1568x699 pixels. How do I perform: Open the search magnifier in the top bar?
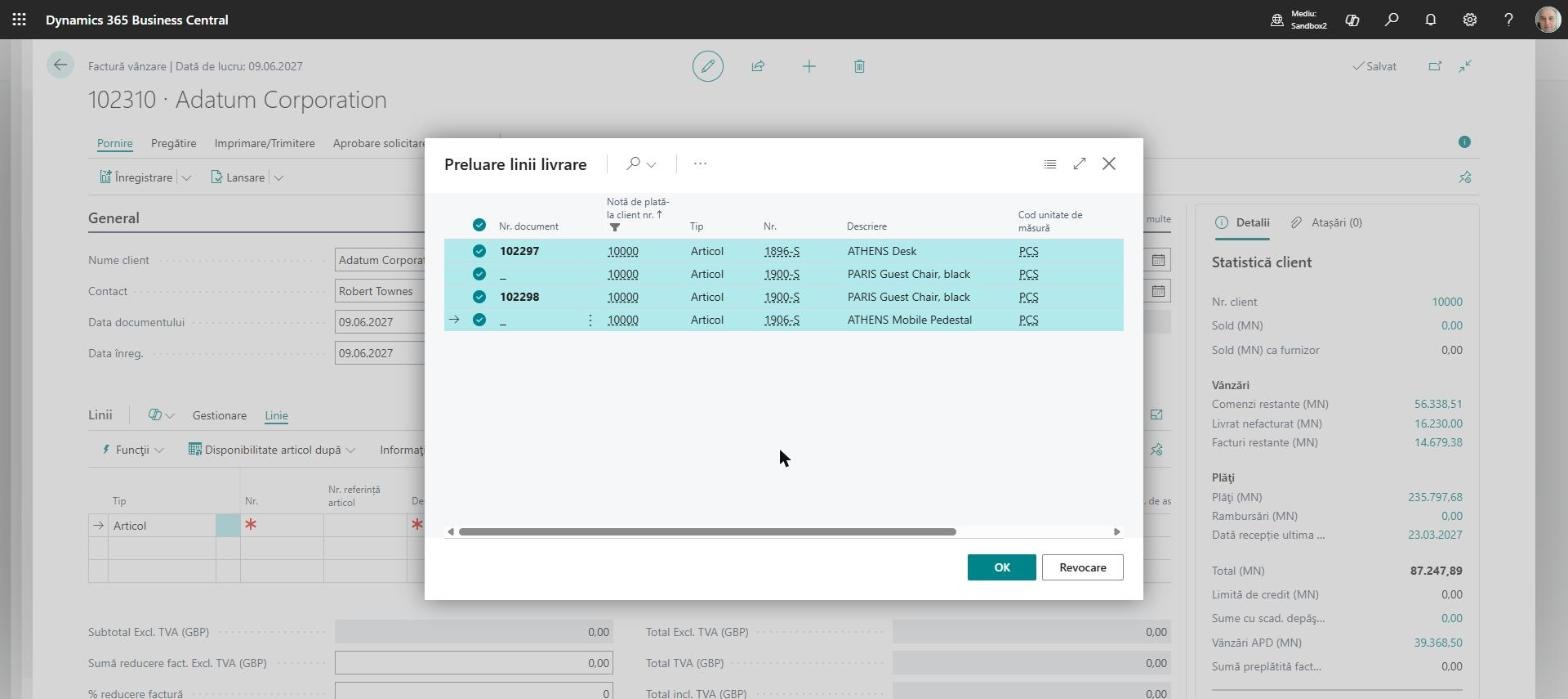point(1391,19)
